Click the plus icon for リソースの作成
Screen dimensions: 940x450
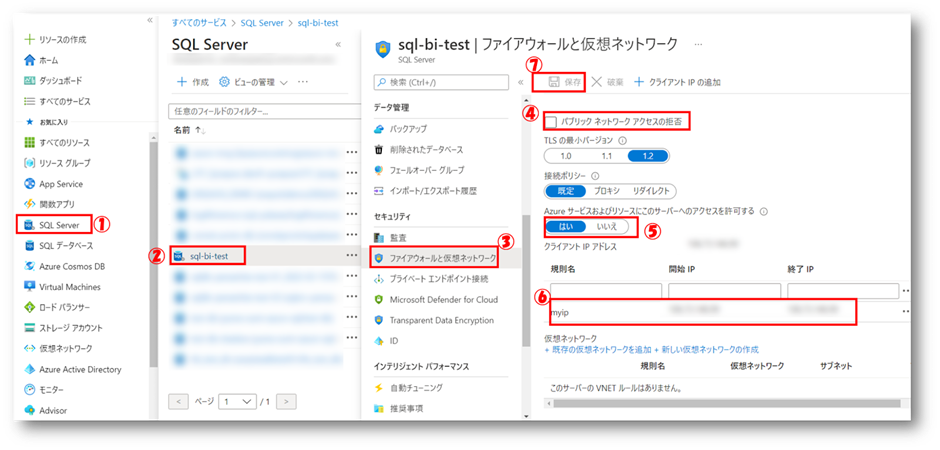(29, 40)
